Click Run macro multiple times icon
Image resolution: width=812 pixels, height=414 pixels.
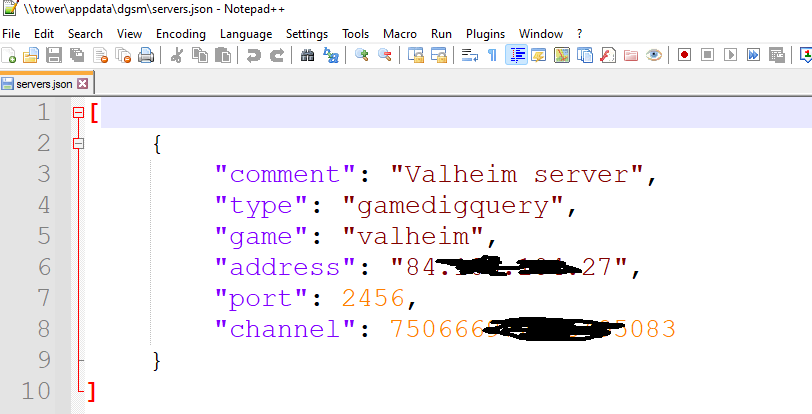(753, 54)
